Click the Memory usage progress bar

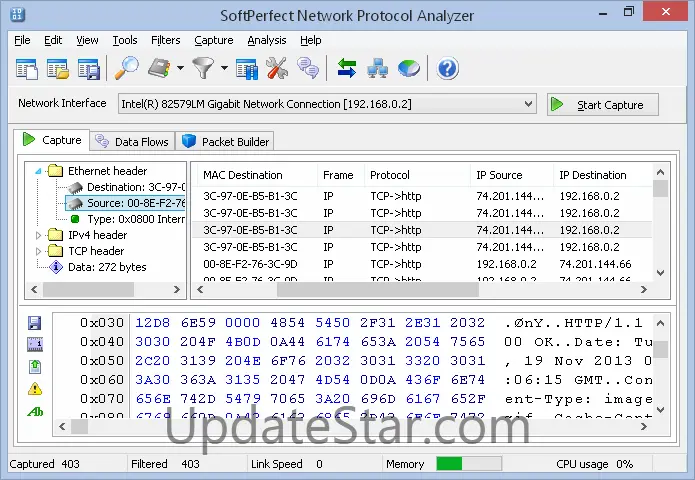click(469, 464)
